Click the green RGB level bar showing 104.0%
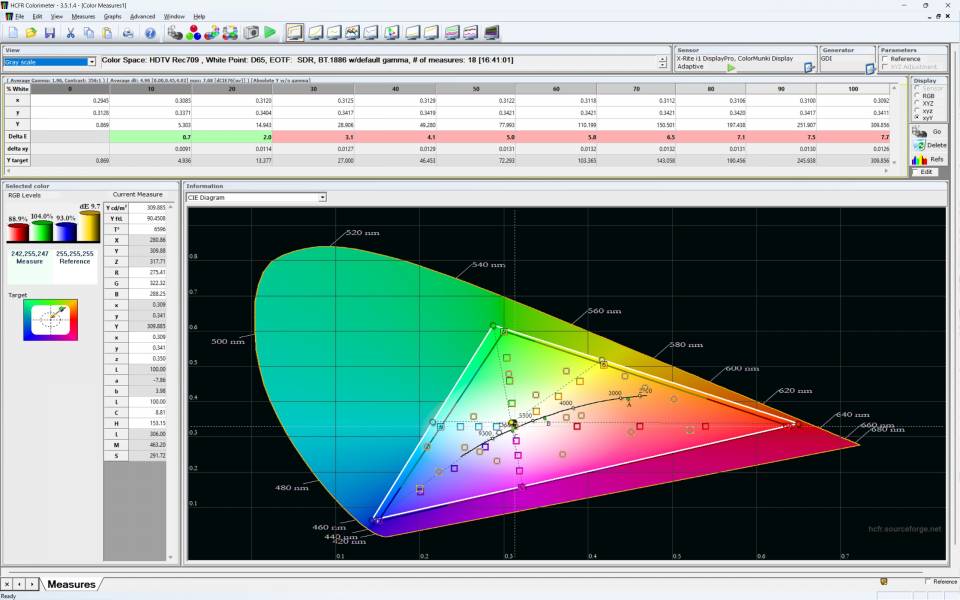The image size is (960, 600). 42,230
